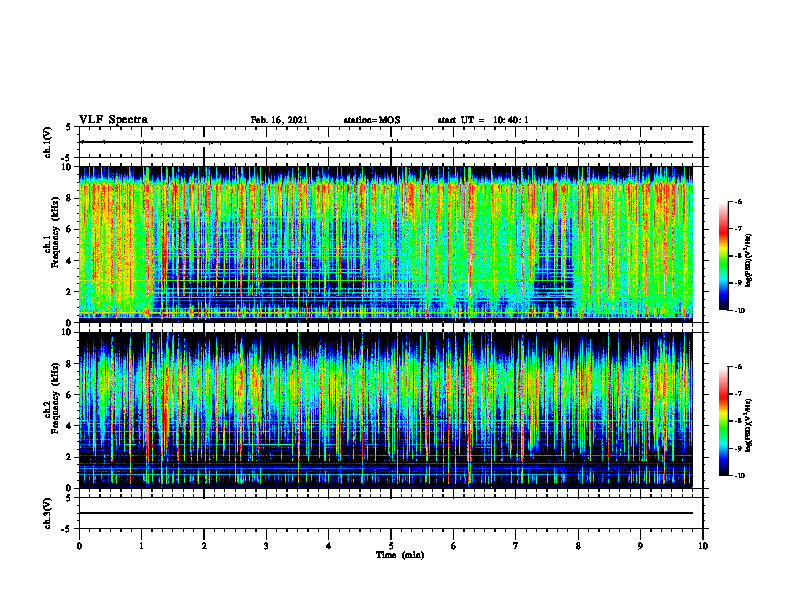The width and height of the screenshot is (792, 612).
Task: Select the ch.1 spectrogram panel
Action: [x=386, y=244]
